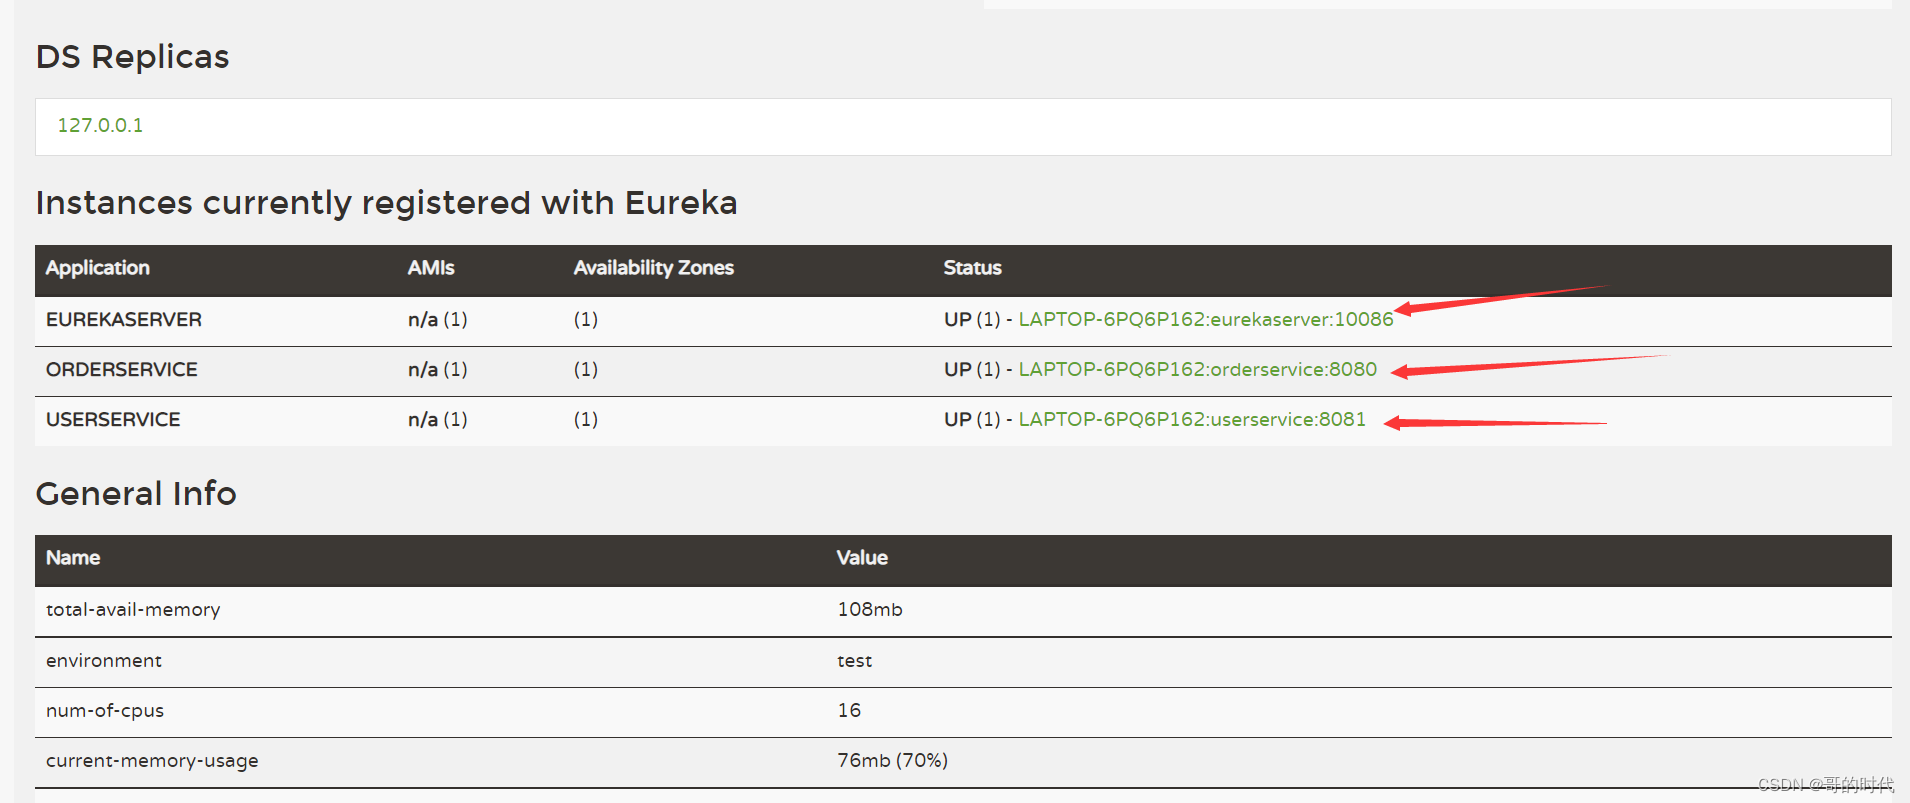Select the EUREKASERVER application name
Viewport: 1910px width, 803px height.
(124, 320)
